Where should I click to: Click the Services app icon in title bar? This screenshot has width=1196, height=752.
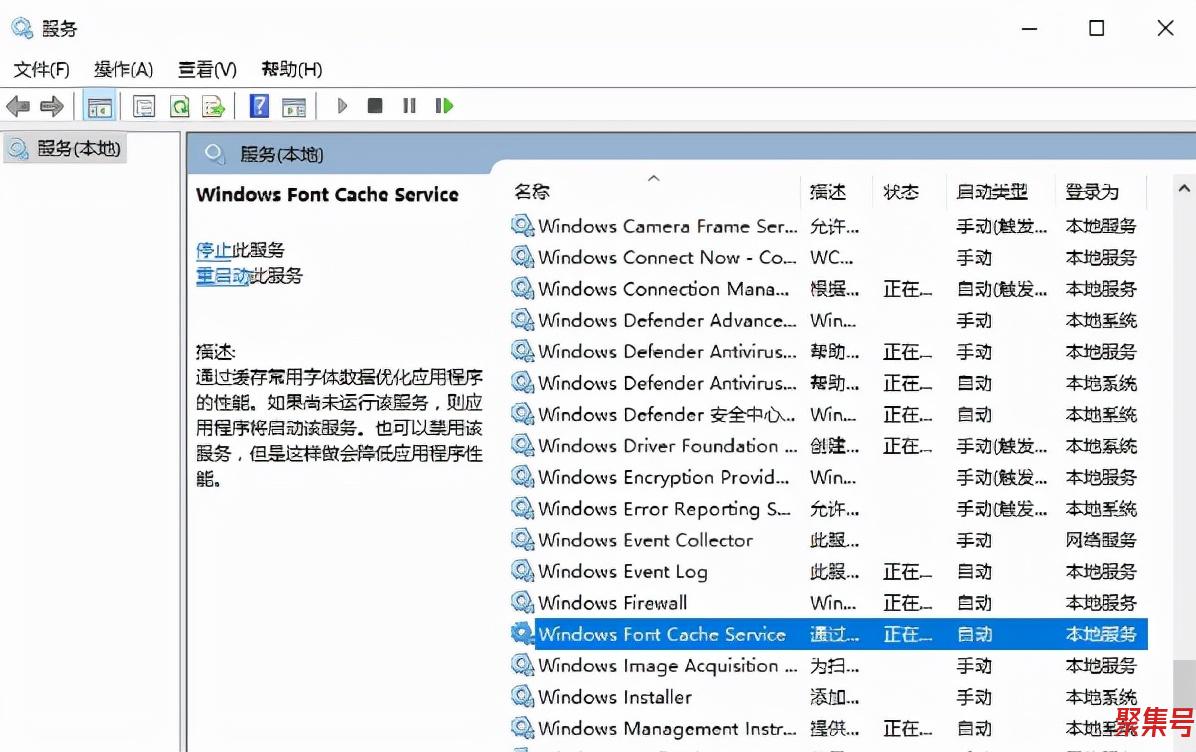point(21,28)
